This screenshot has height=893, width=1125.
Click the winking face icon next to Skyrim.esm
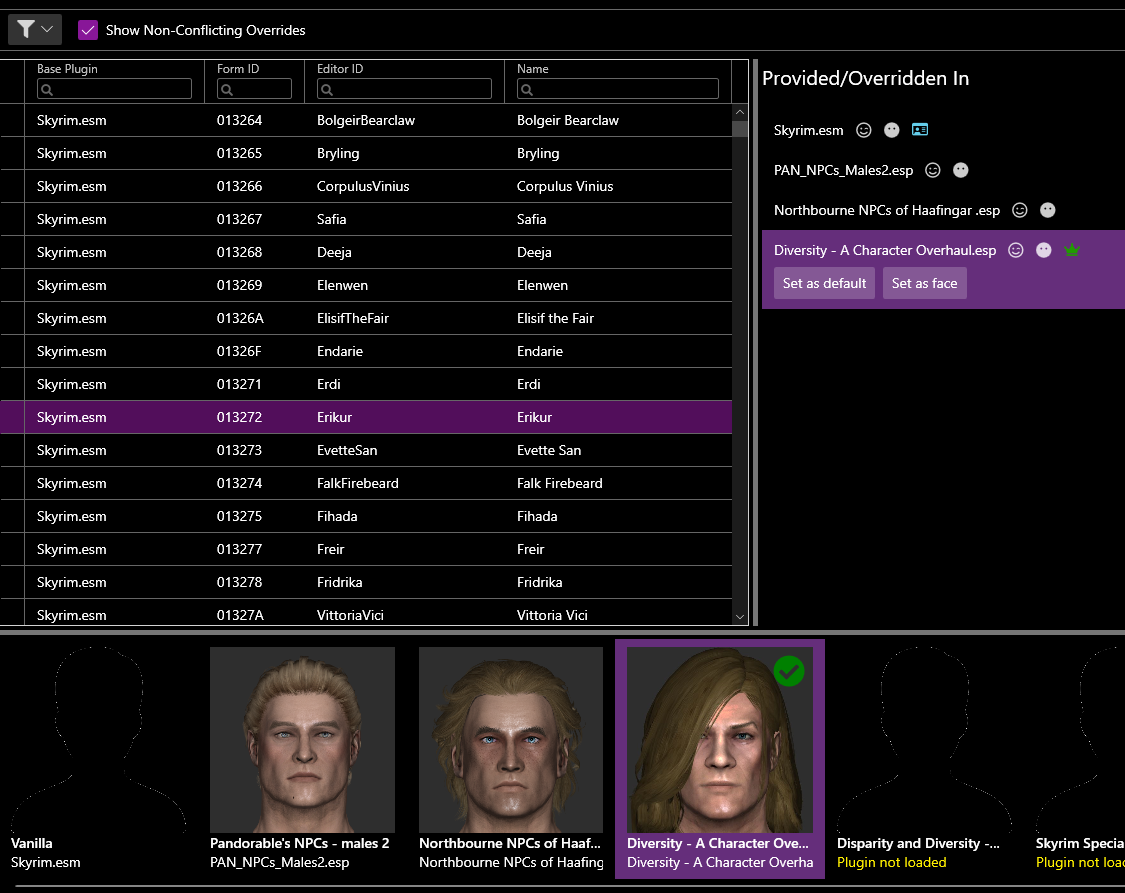coord(864,130)
